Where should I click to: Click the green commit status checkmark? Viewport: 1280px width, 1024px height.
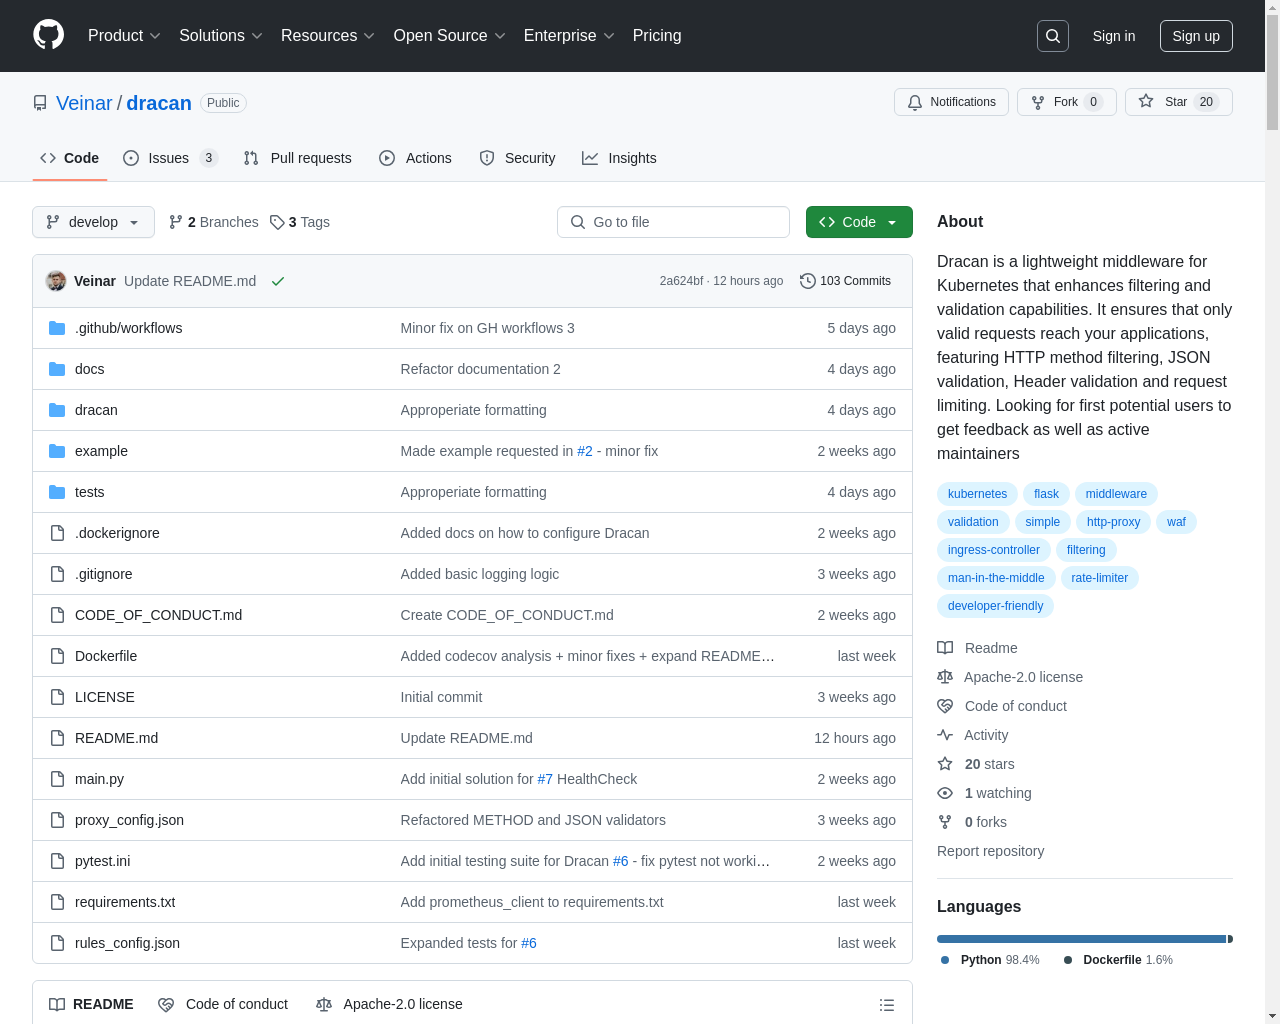(278, 281)
